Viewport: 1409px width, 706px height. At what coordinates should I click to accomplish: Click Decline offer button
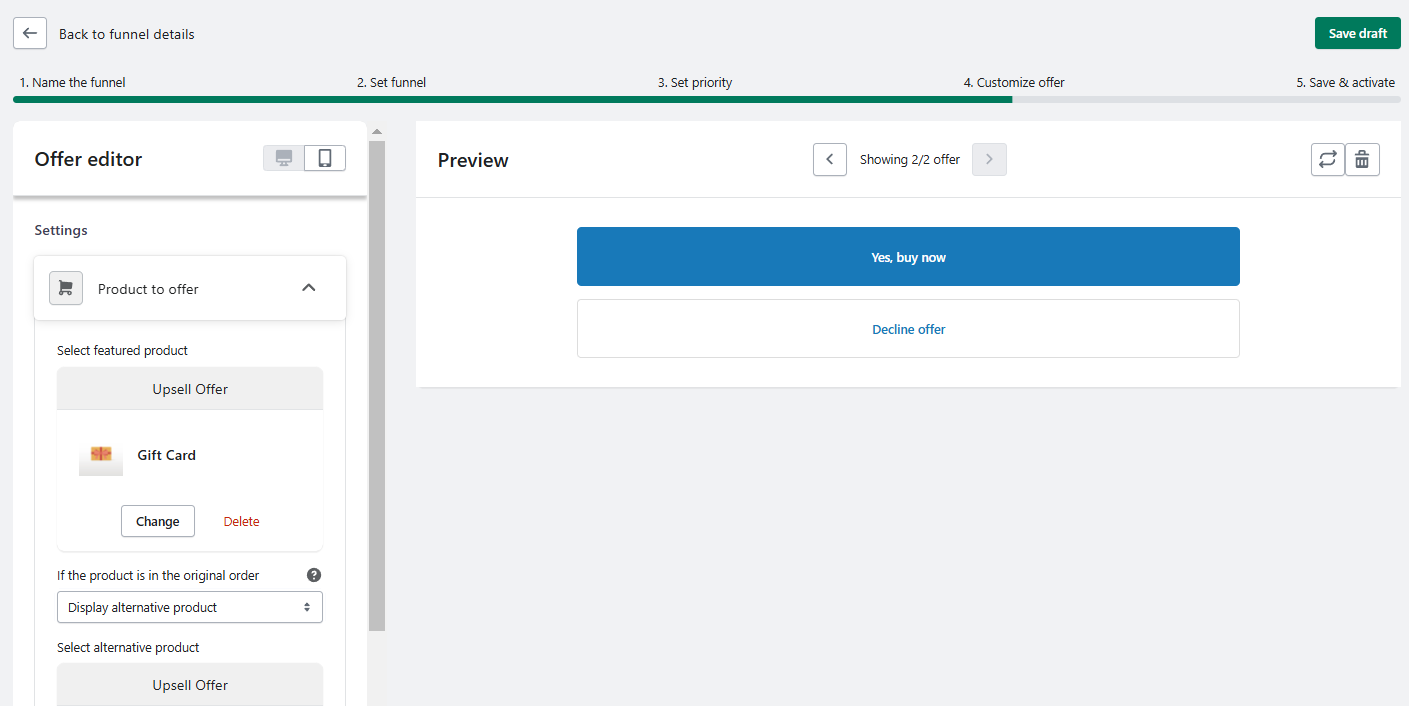(908, 329)
